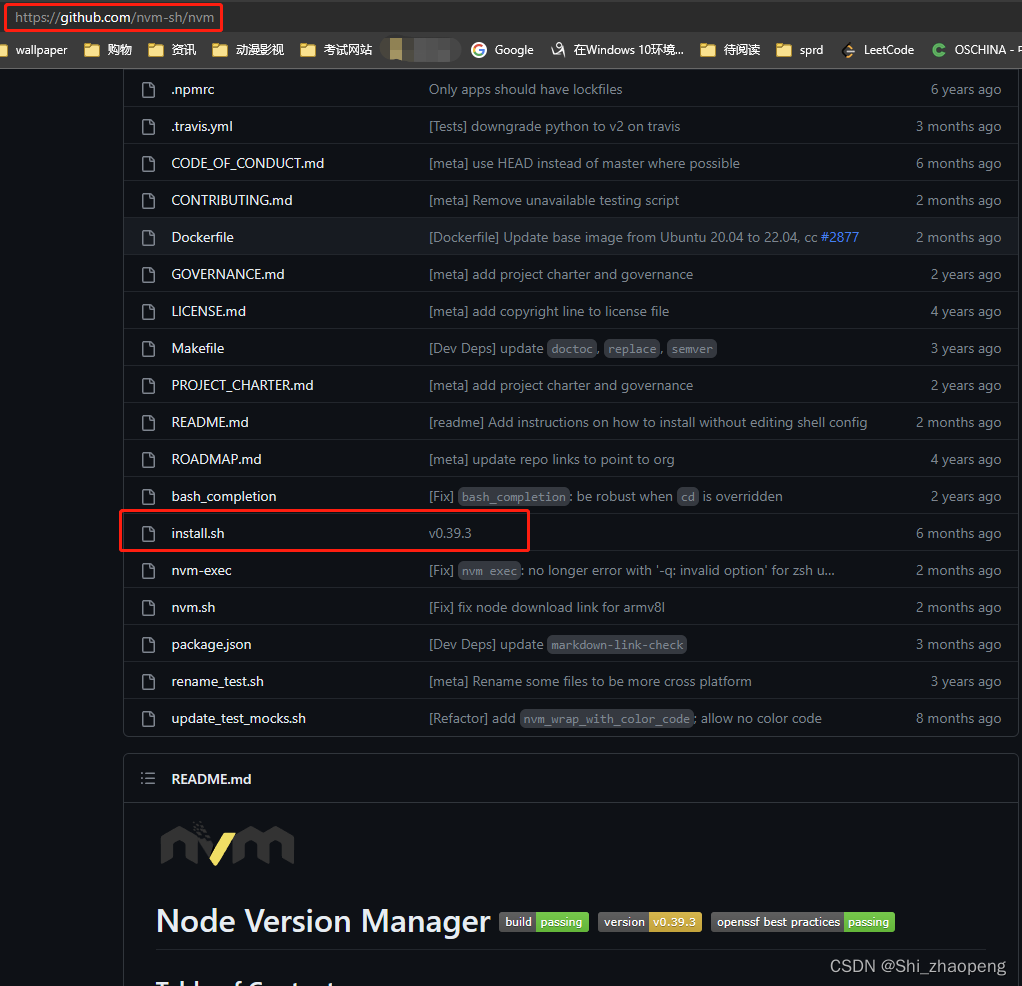This screenshot has width=1022, height=986.
Task: Click the Node Version Manager heading
Action: point(323,921)
